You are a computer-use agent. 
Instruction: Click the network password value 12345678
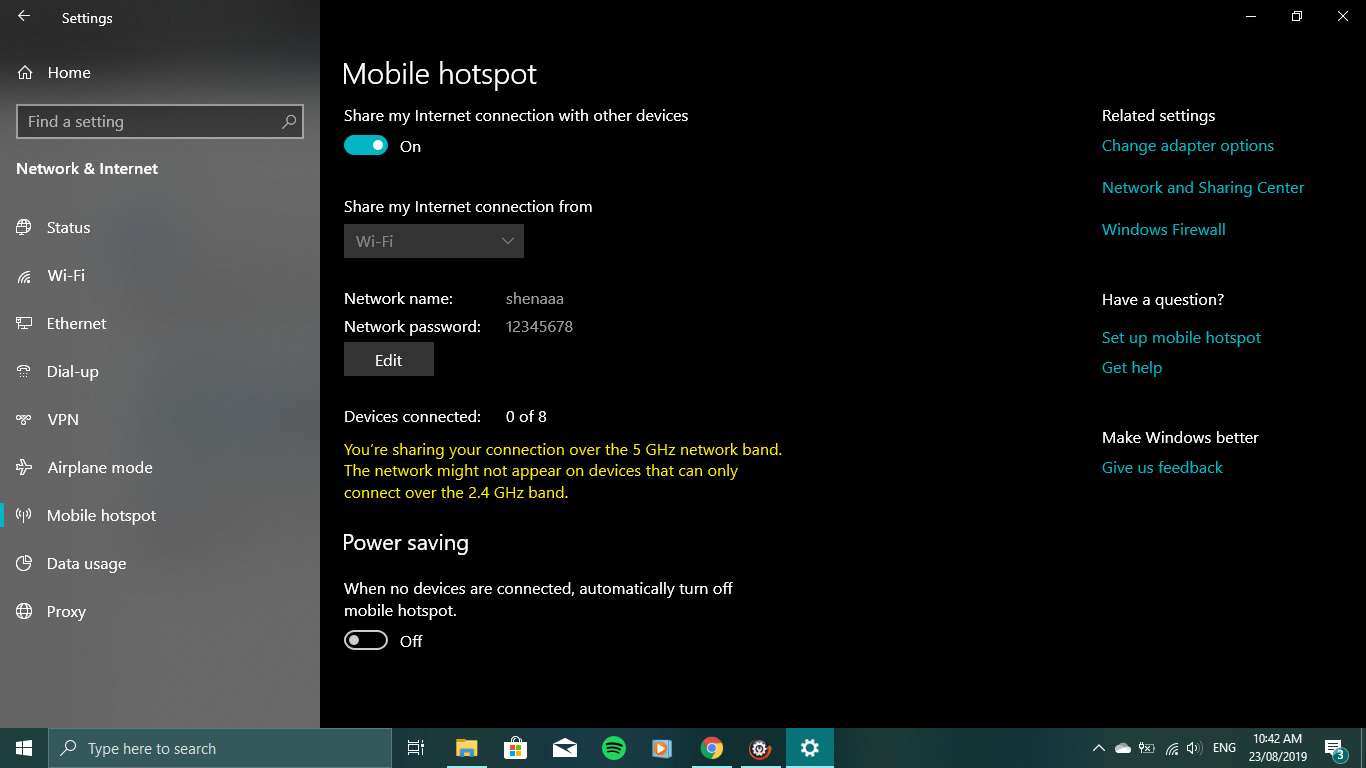(x=539, y=327)
